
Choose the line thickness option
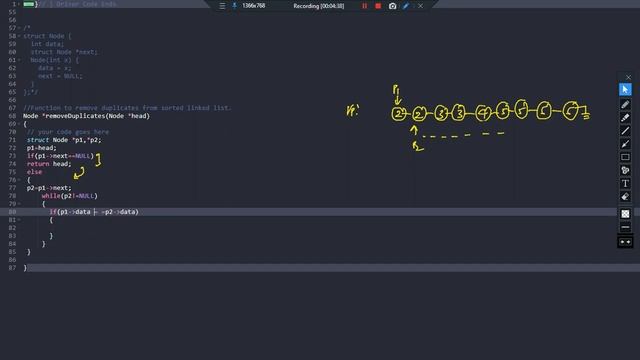tap(625, 227)
